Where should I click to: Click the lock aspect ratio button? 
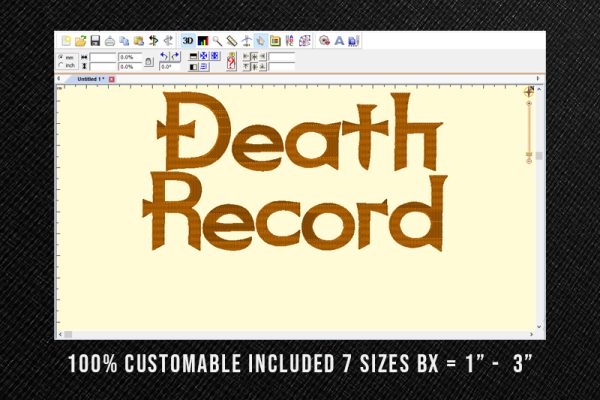tap(149, 62)
